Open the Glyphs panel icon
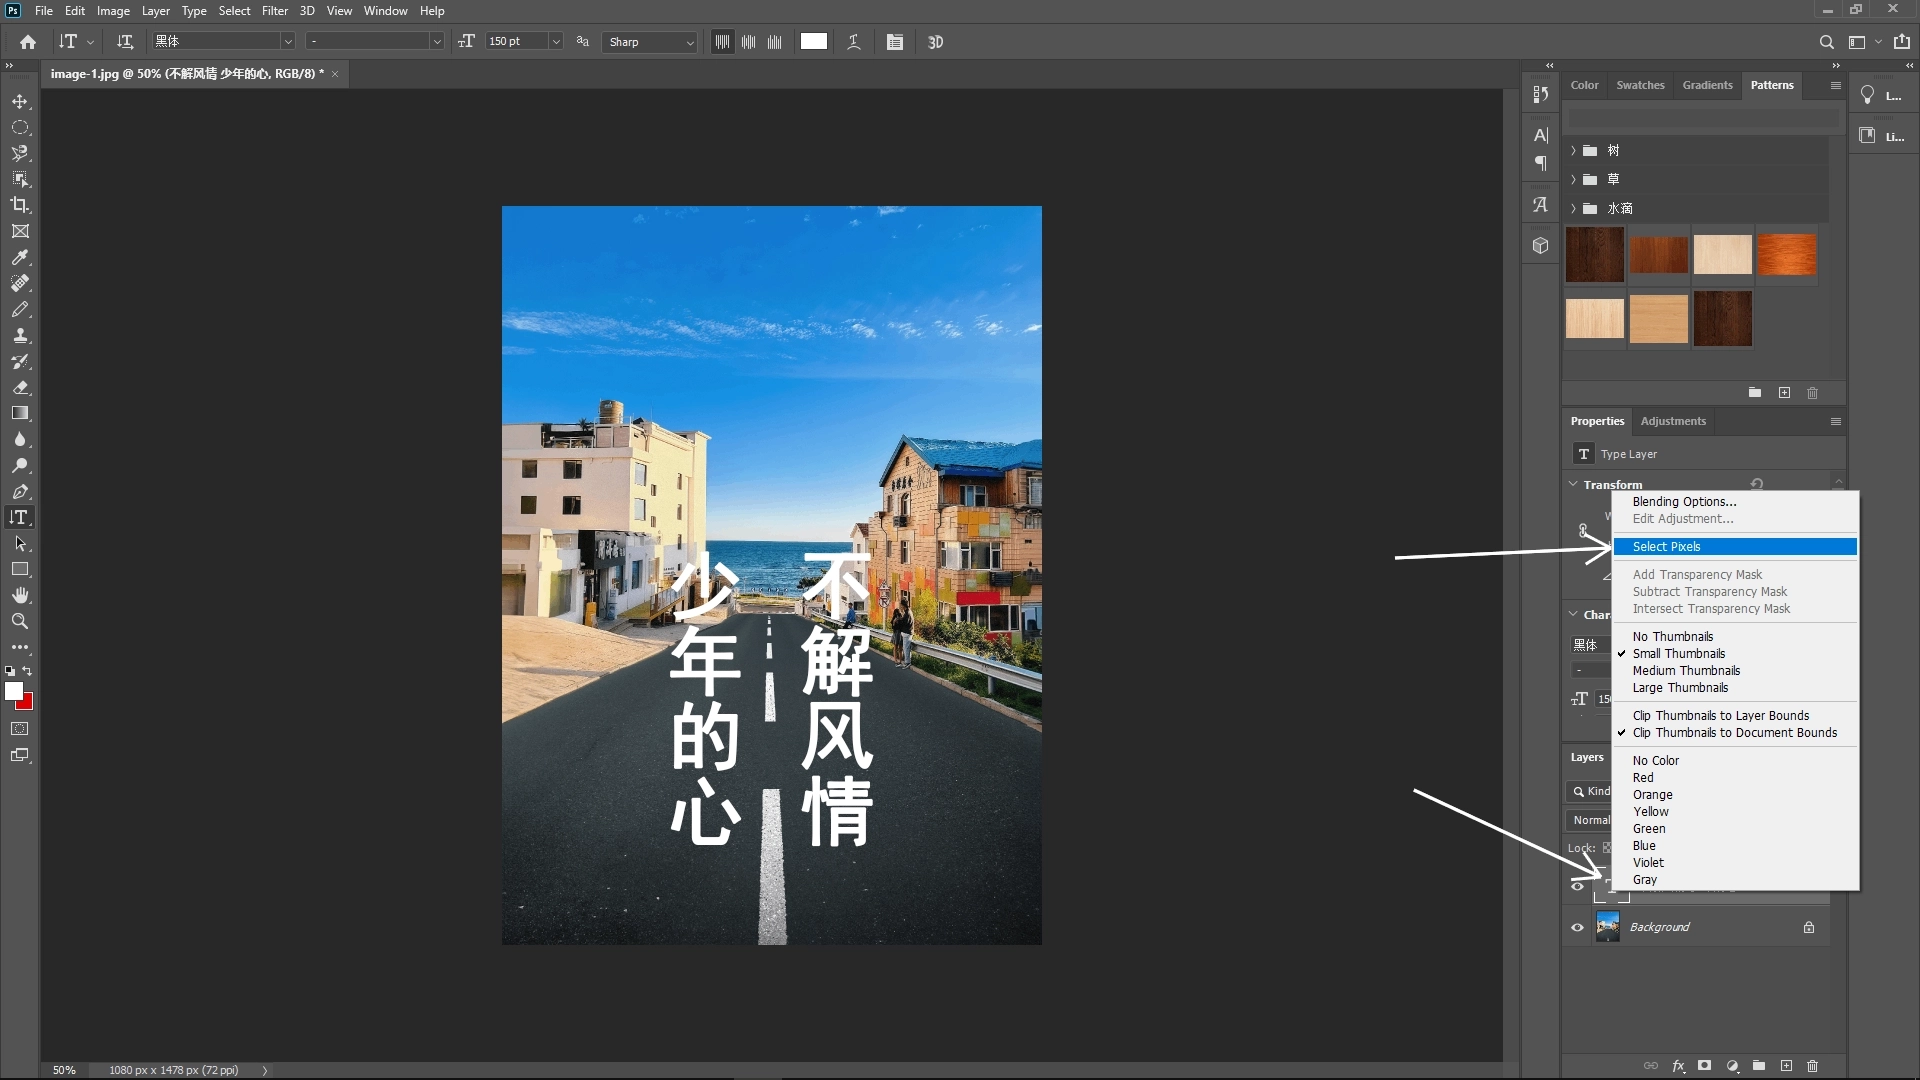 coord(1541,204)
